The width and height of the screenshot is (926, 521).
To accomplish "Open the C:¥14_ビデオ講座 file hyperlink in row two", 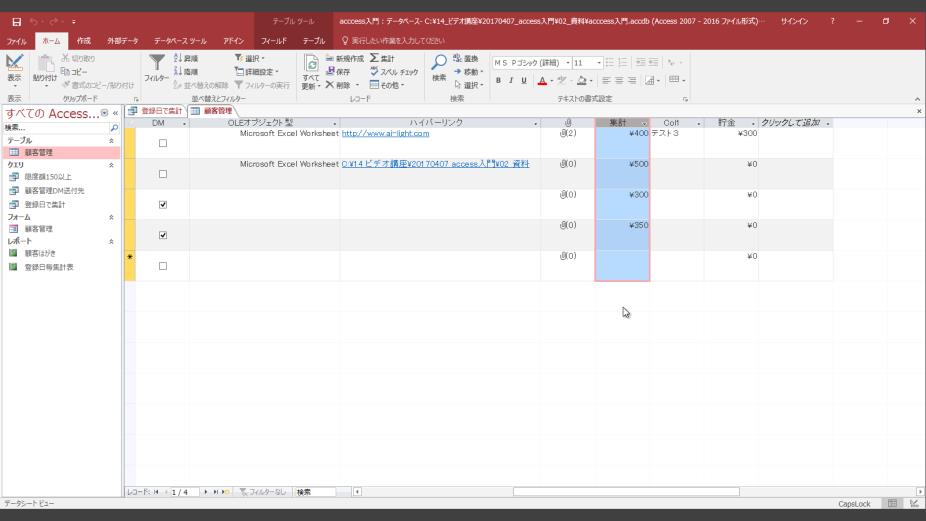I will tap(435, 164).
